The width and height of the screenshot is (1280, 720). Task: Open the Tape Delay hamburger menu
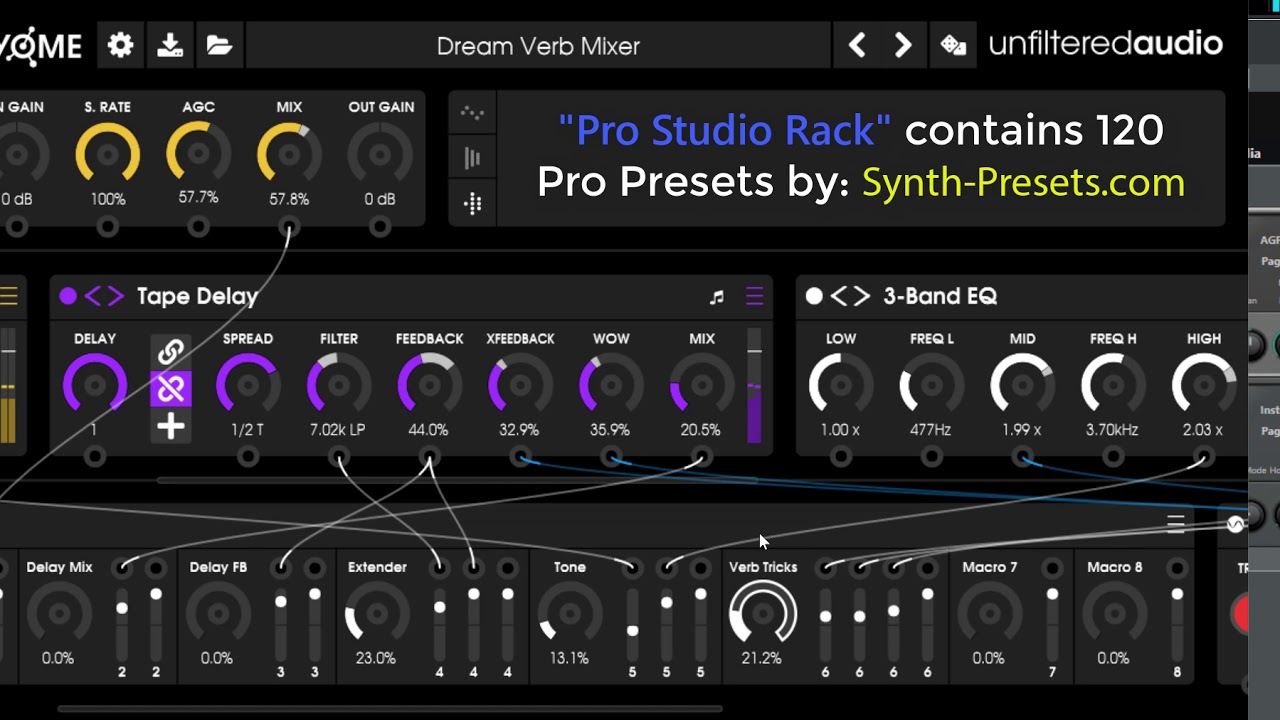[x=755, y=296]
